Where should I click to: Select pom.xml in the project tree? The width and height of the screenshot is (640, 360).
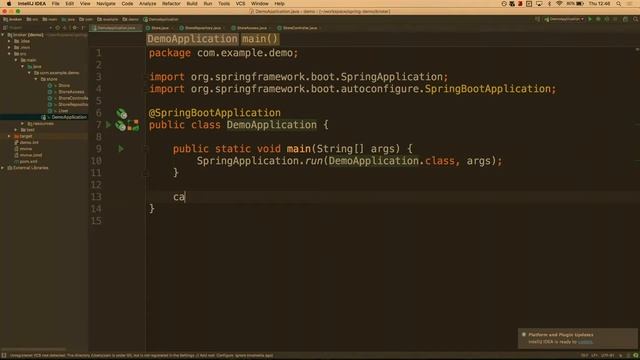(x=28, y=162)
